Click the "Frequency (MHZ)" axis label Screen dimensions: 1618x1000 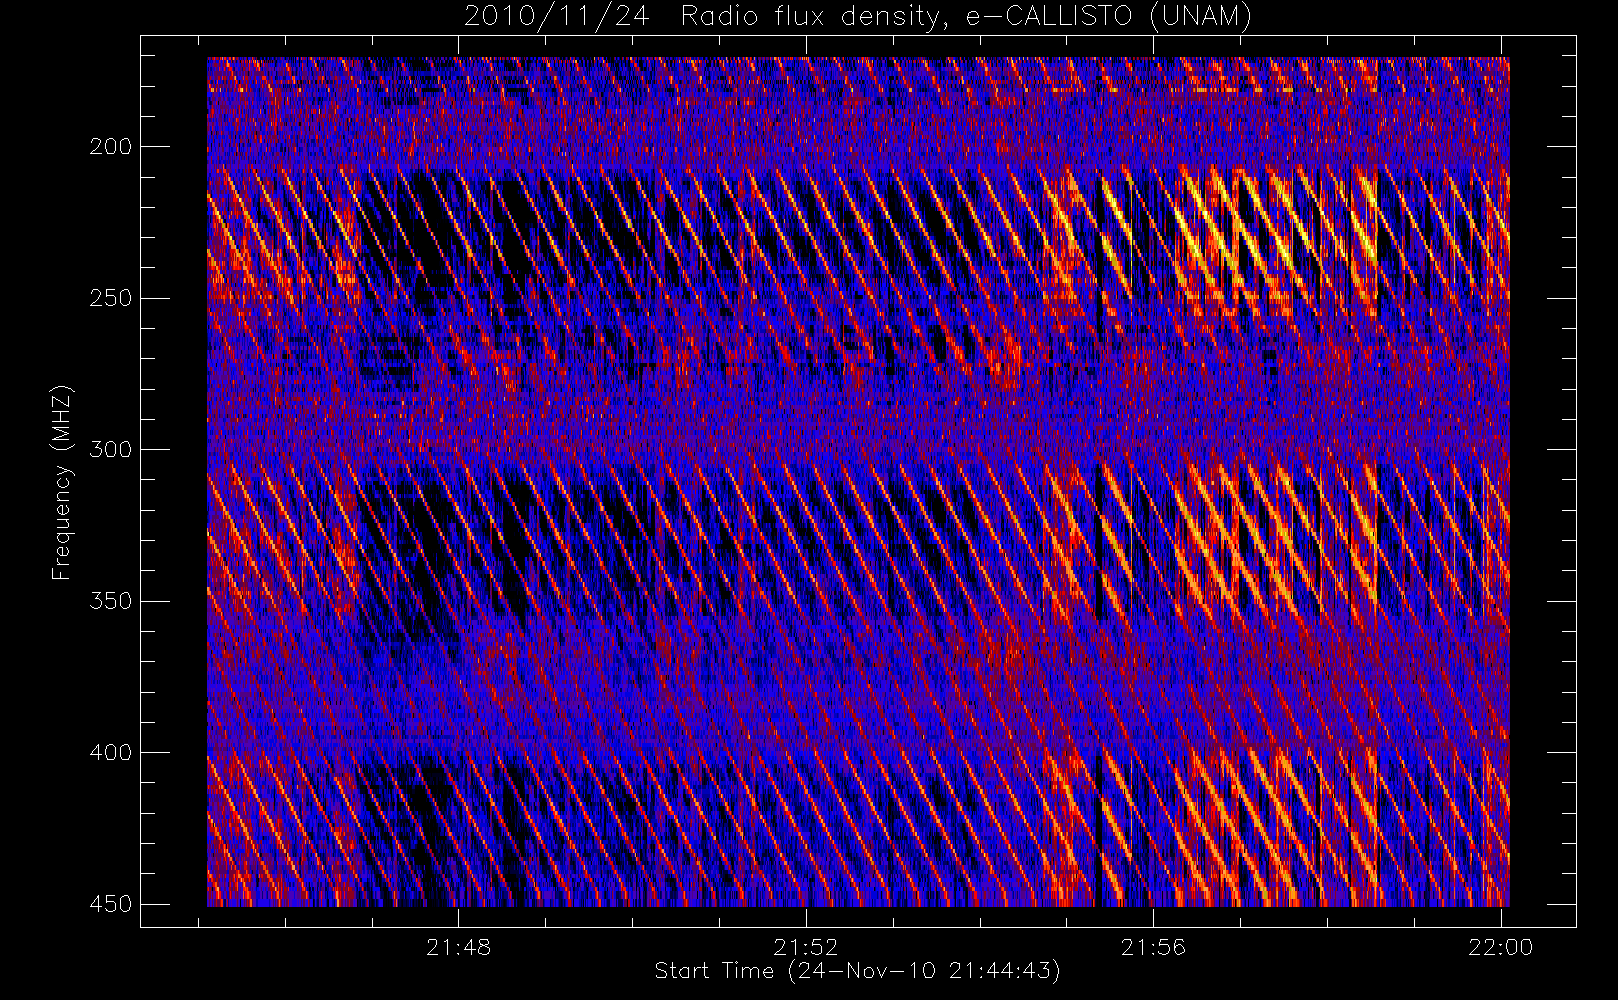(62, 481)
